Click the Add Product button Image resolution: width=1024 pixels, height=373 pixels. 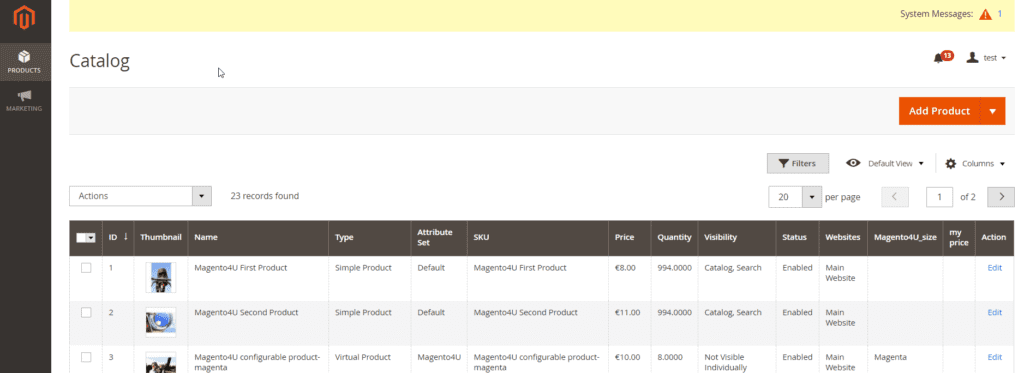[x=939, y=111]
